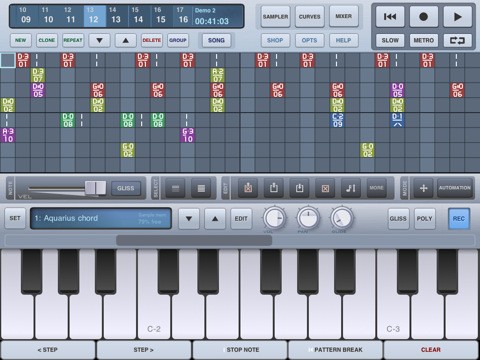
Task: Click the note velocity slider handle
Action: tap(95, 188)
